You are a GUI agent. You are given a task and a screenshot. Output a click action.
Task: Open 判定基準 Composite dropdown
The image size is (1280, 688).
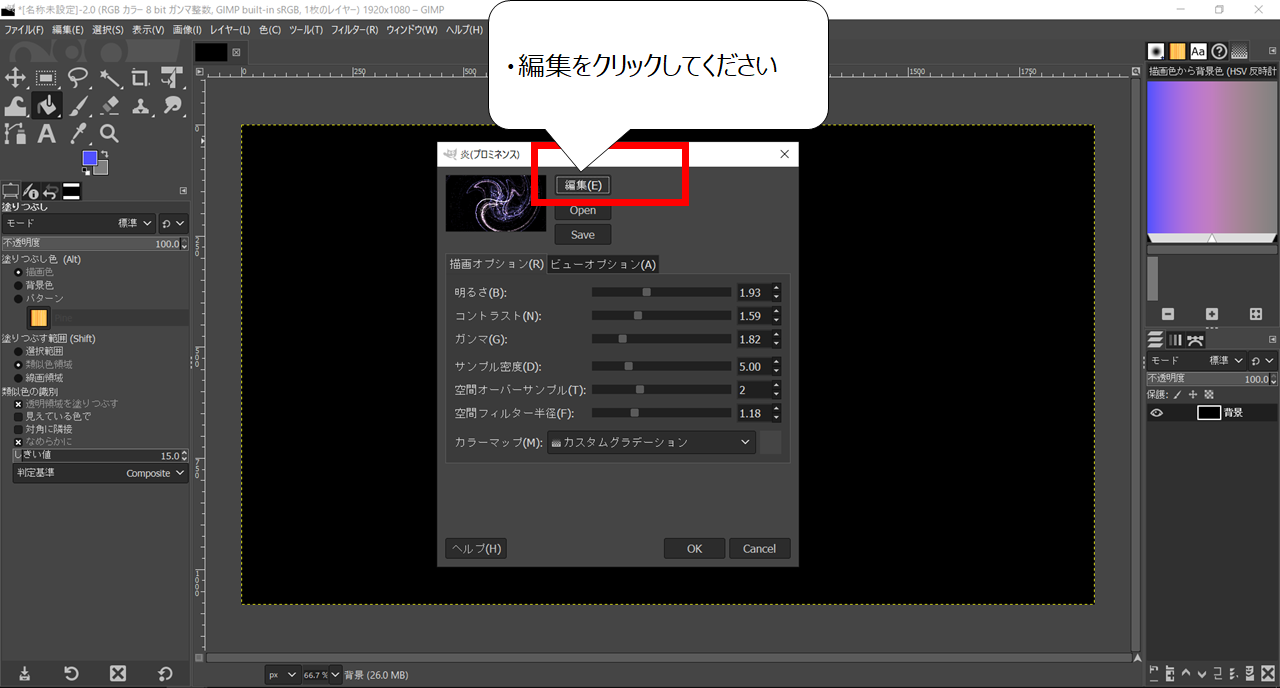(x=101, y=473)
